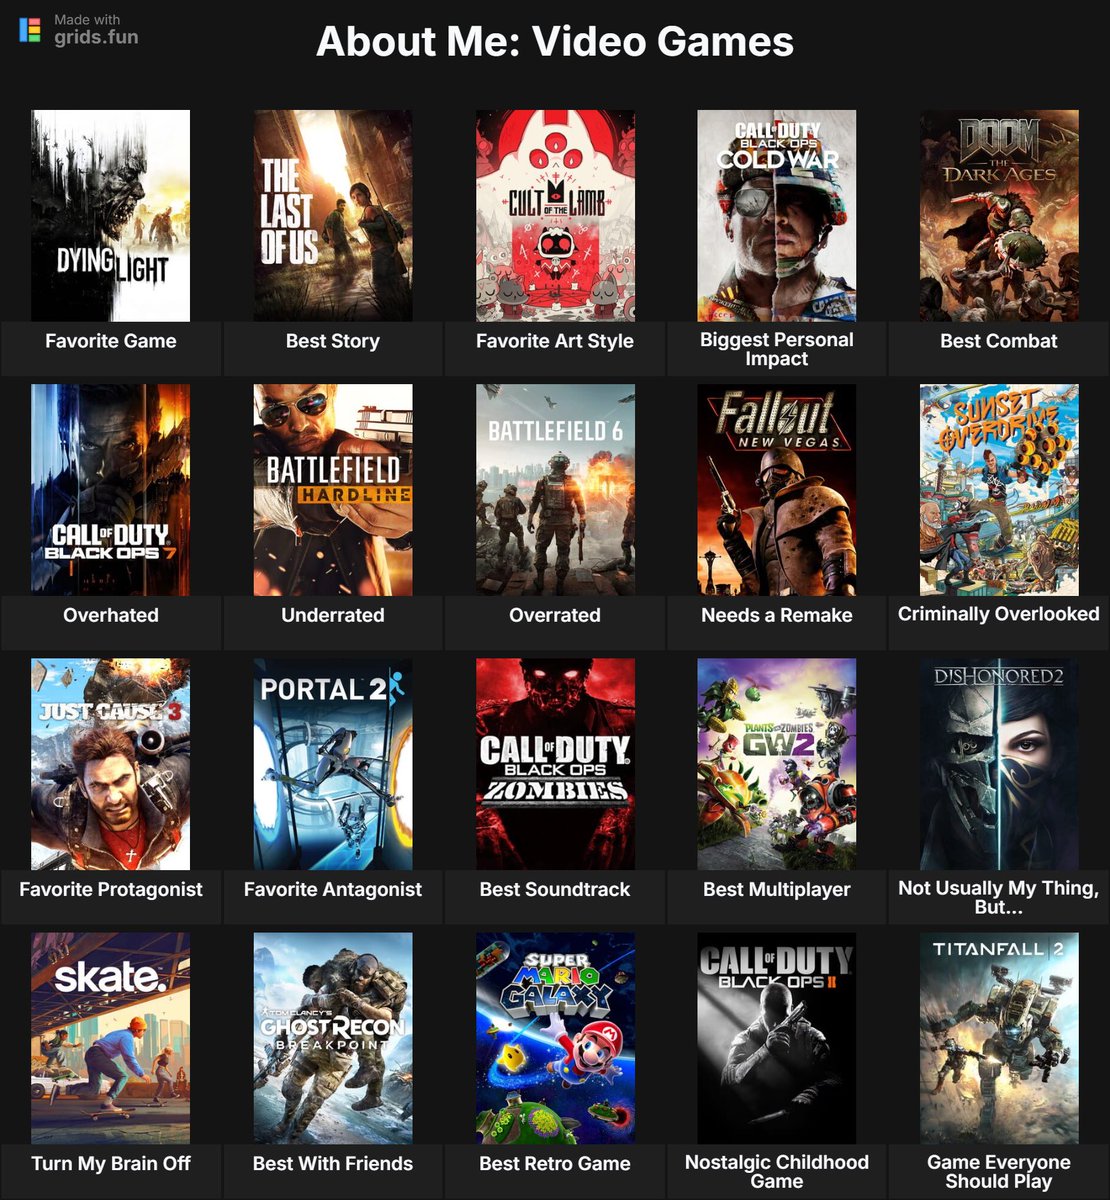Choose the Just Cause 3 cover
1110x1200 pixels.
(111, 764)
